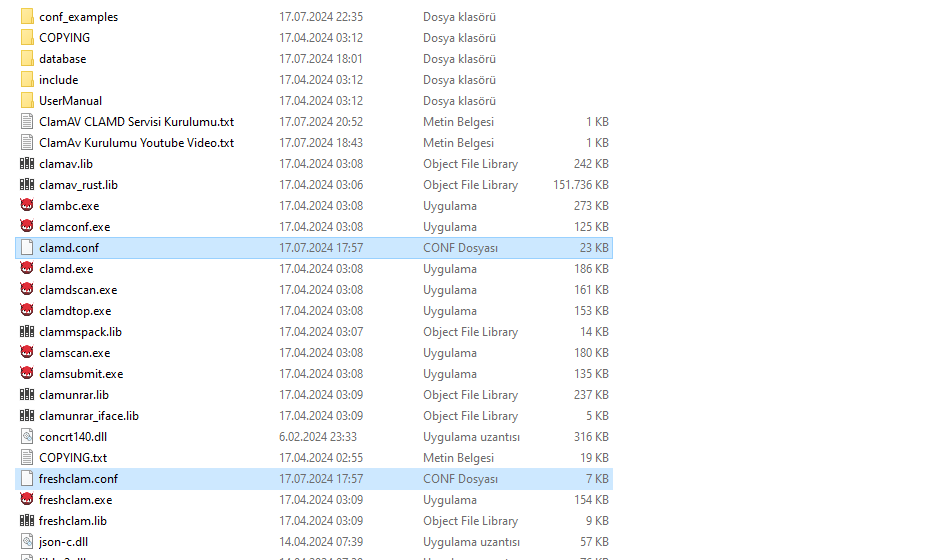Image resolution: width=941 pixels, height=560 pixels.
Task: Click the concrt140.dll file icon
Action: [x=27, y=437]
